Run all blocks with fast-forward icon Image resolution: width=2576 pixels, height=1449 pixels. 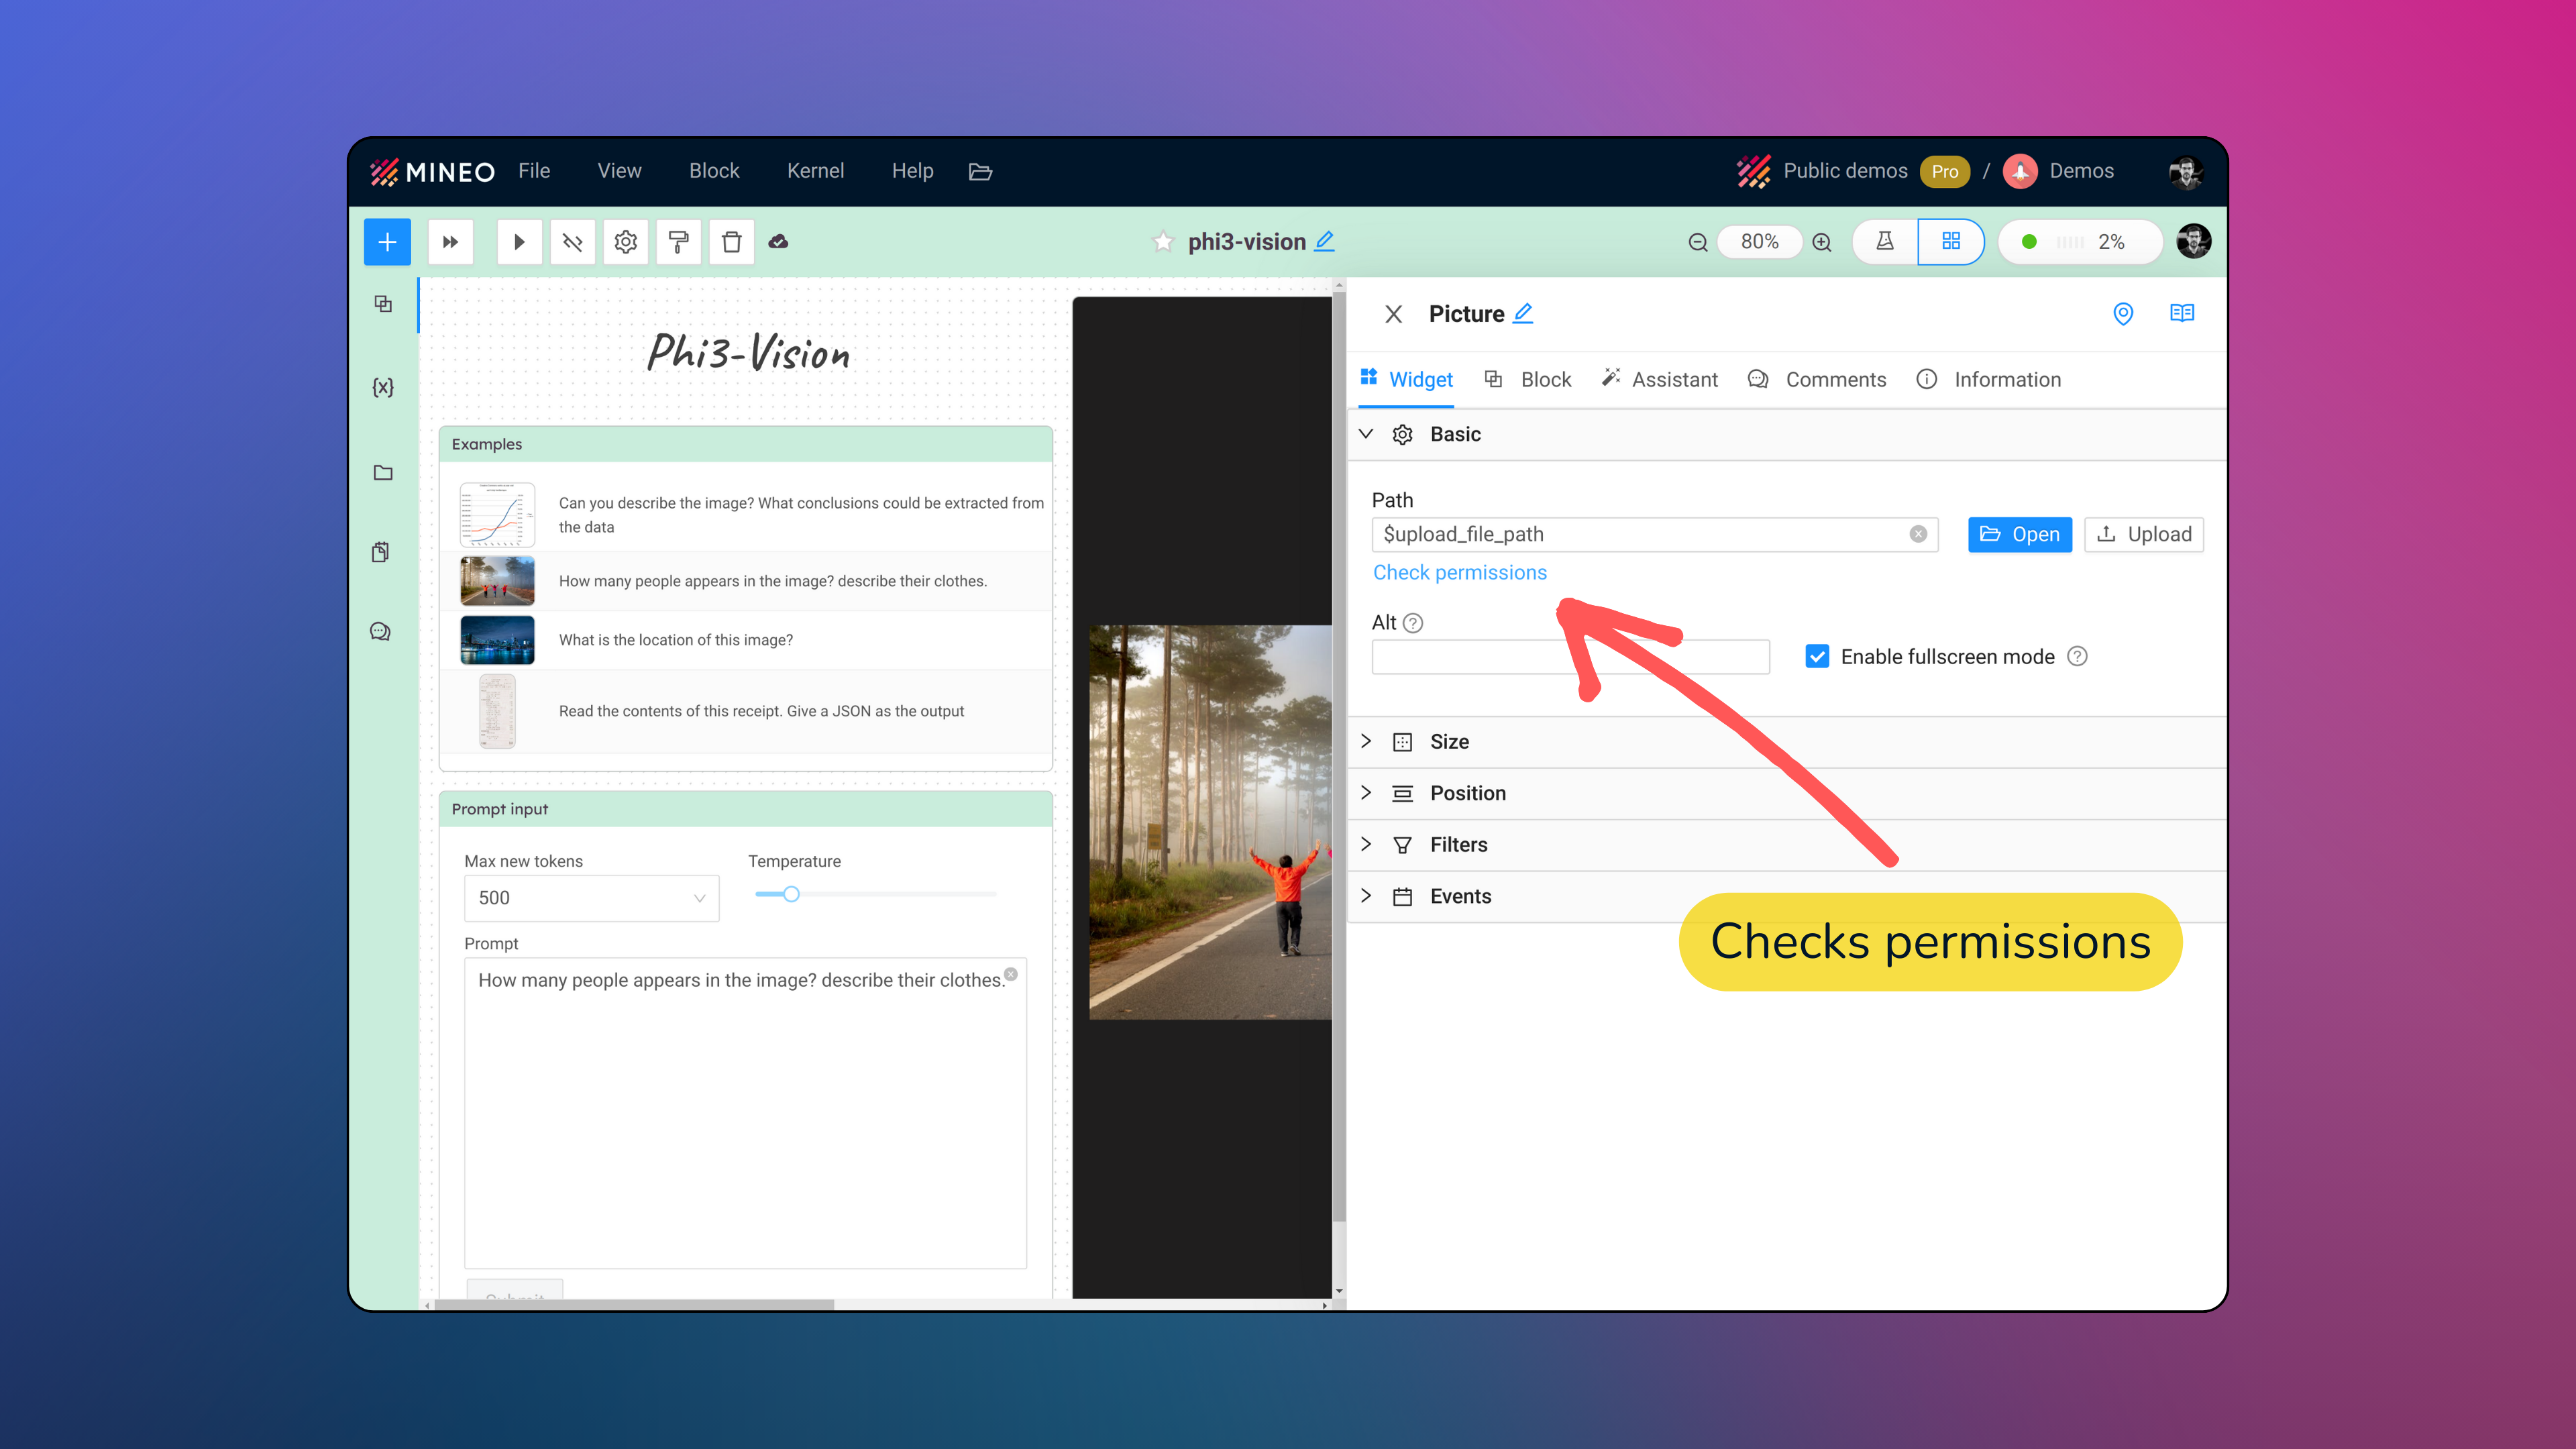coord(451,242)
